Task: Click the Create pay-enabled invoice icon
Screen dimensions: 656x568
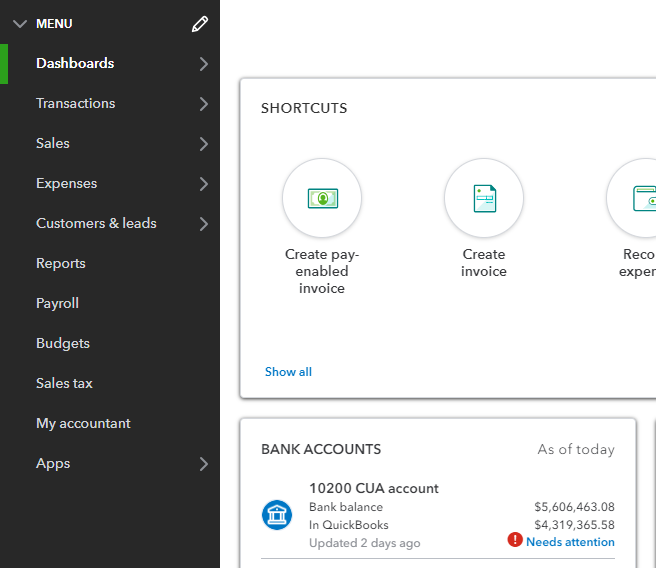Action: (x=322, y=198)
